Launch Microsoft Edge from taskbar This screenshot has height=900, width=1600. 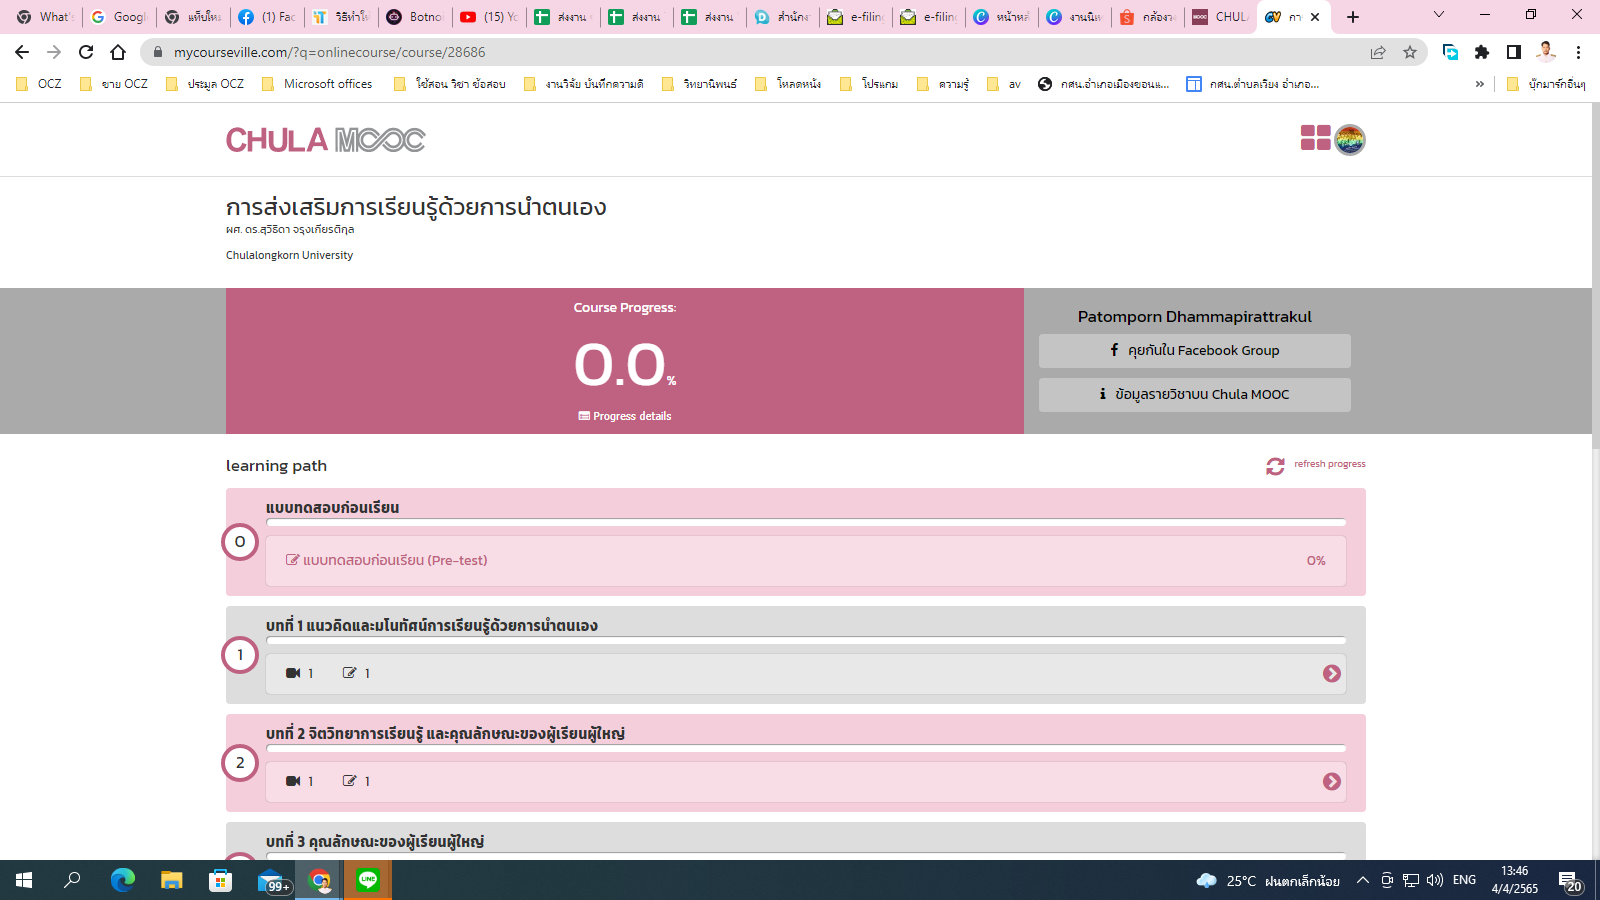pyautogui.click(x=123, y=880)
